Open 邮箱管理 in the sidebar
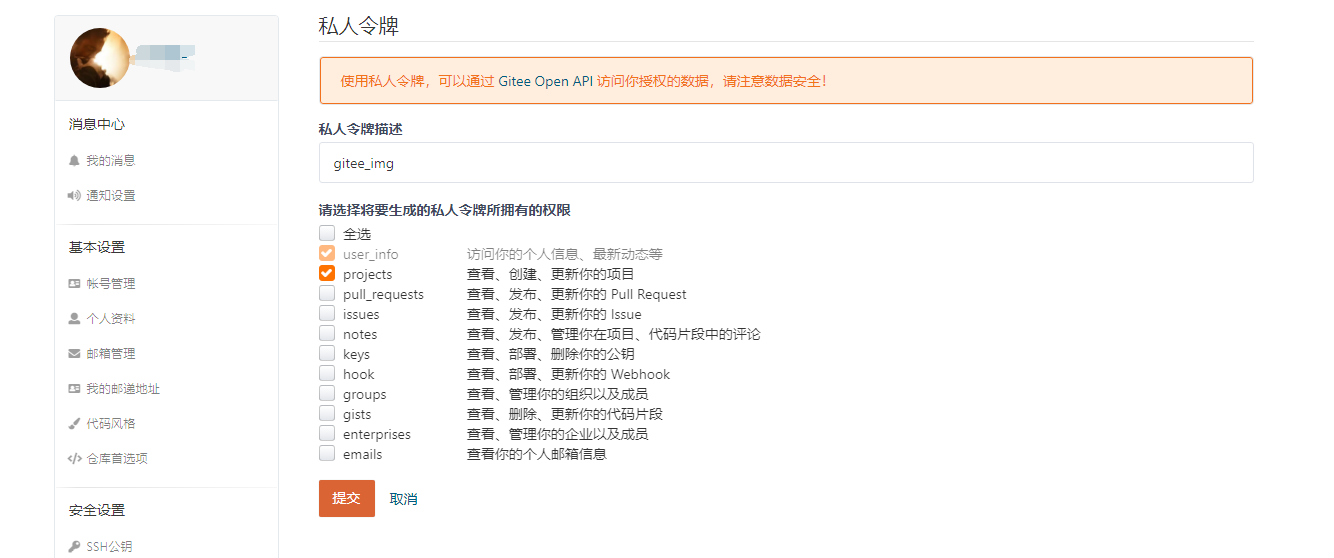This screenshot has height=558, width=1334. 110,354
